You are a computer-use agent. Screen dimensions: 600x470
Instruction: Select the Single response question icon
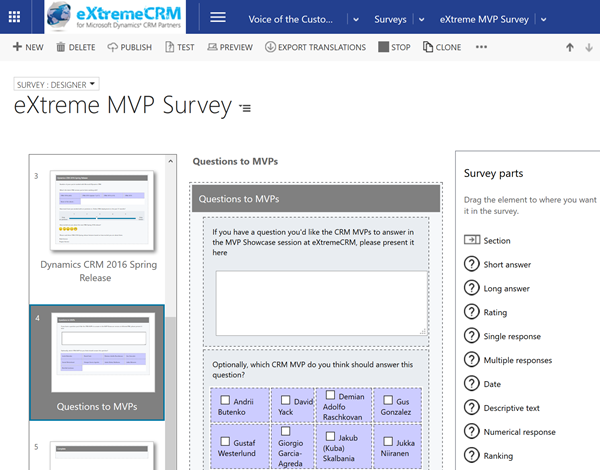point(471,336)
